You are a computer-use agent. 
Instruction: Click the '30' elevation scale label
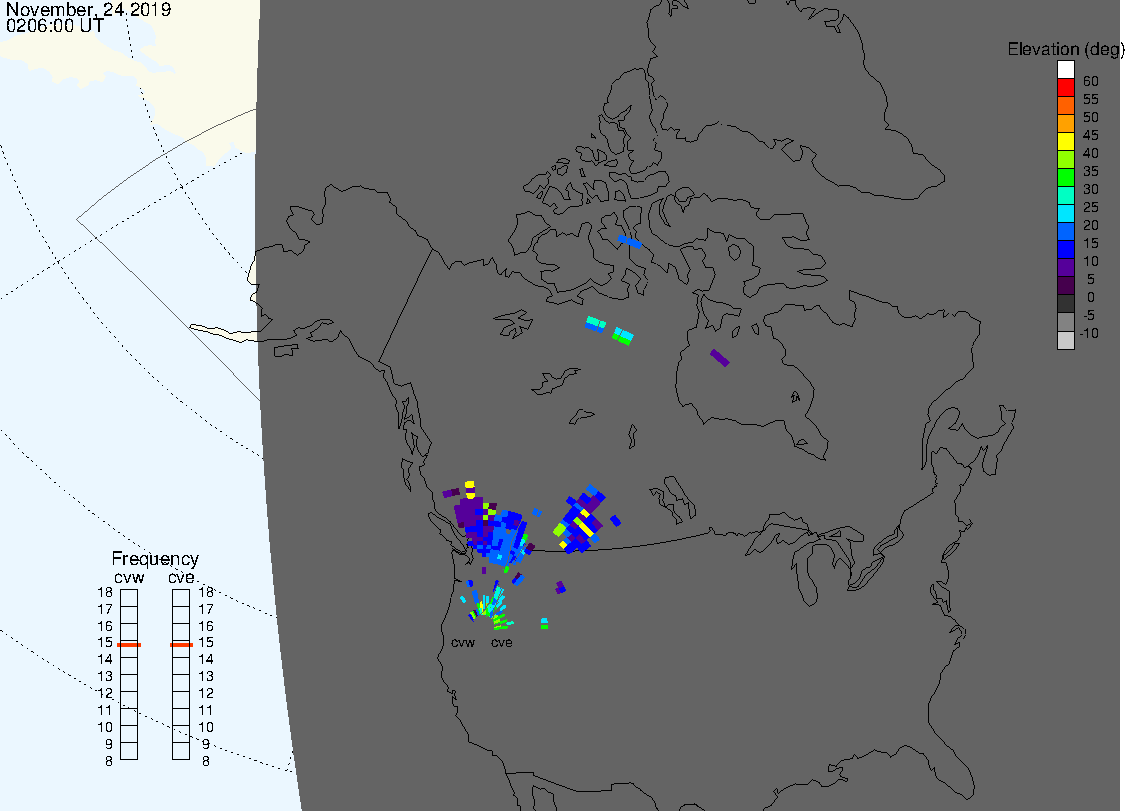click(x=1091, y=189)
